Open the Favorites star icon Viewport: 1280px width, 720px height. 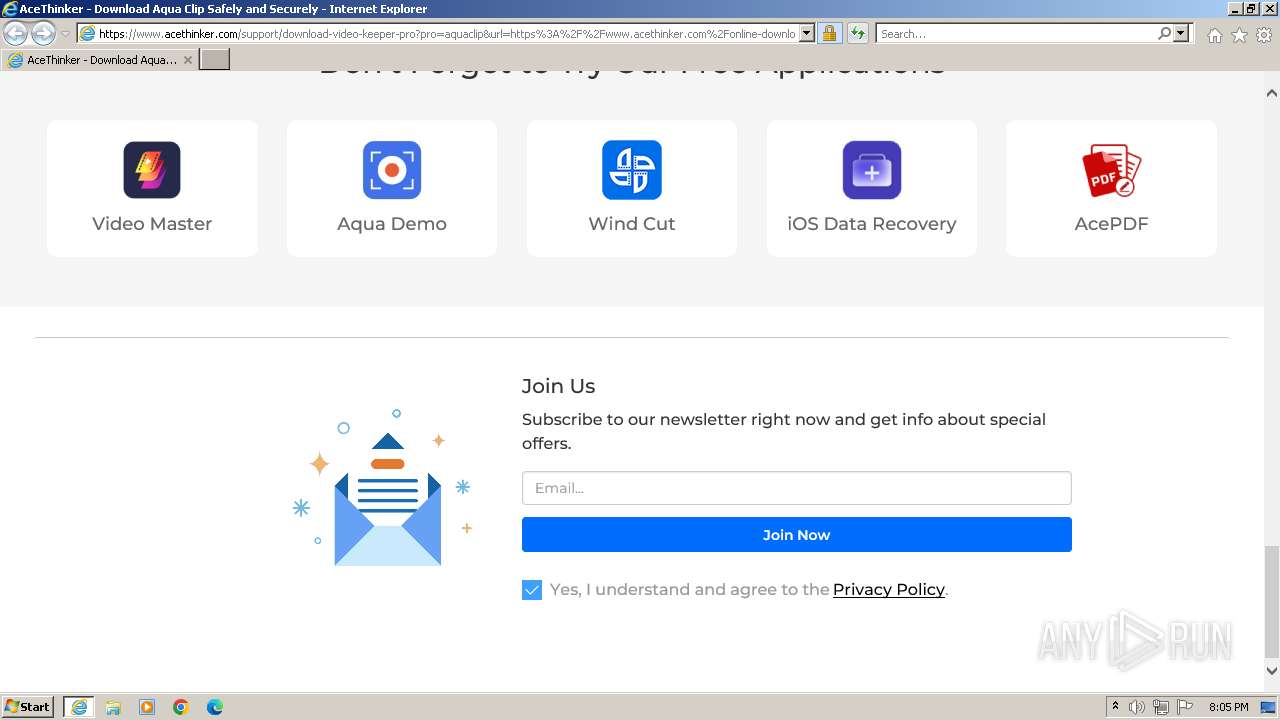1239,35
